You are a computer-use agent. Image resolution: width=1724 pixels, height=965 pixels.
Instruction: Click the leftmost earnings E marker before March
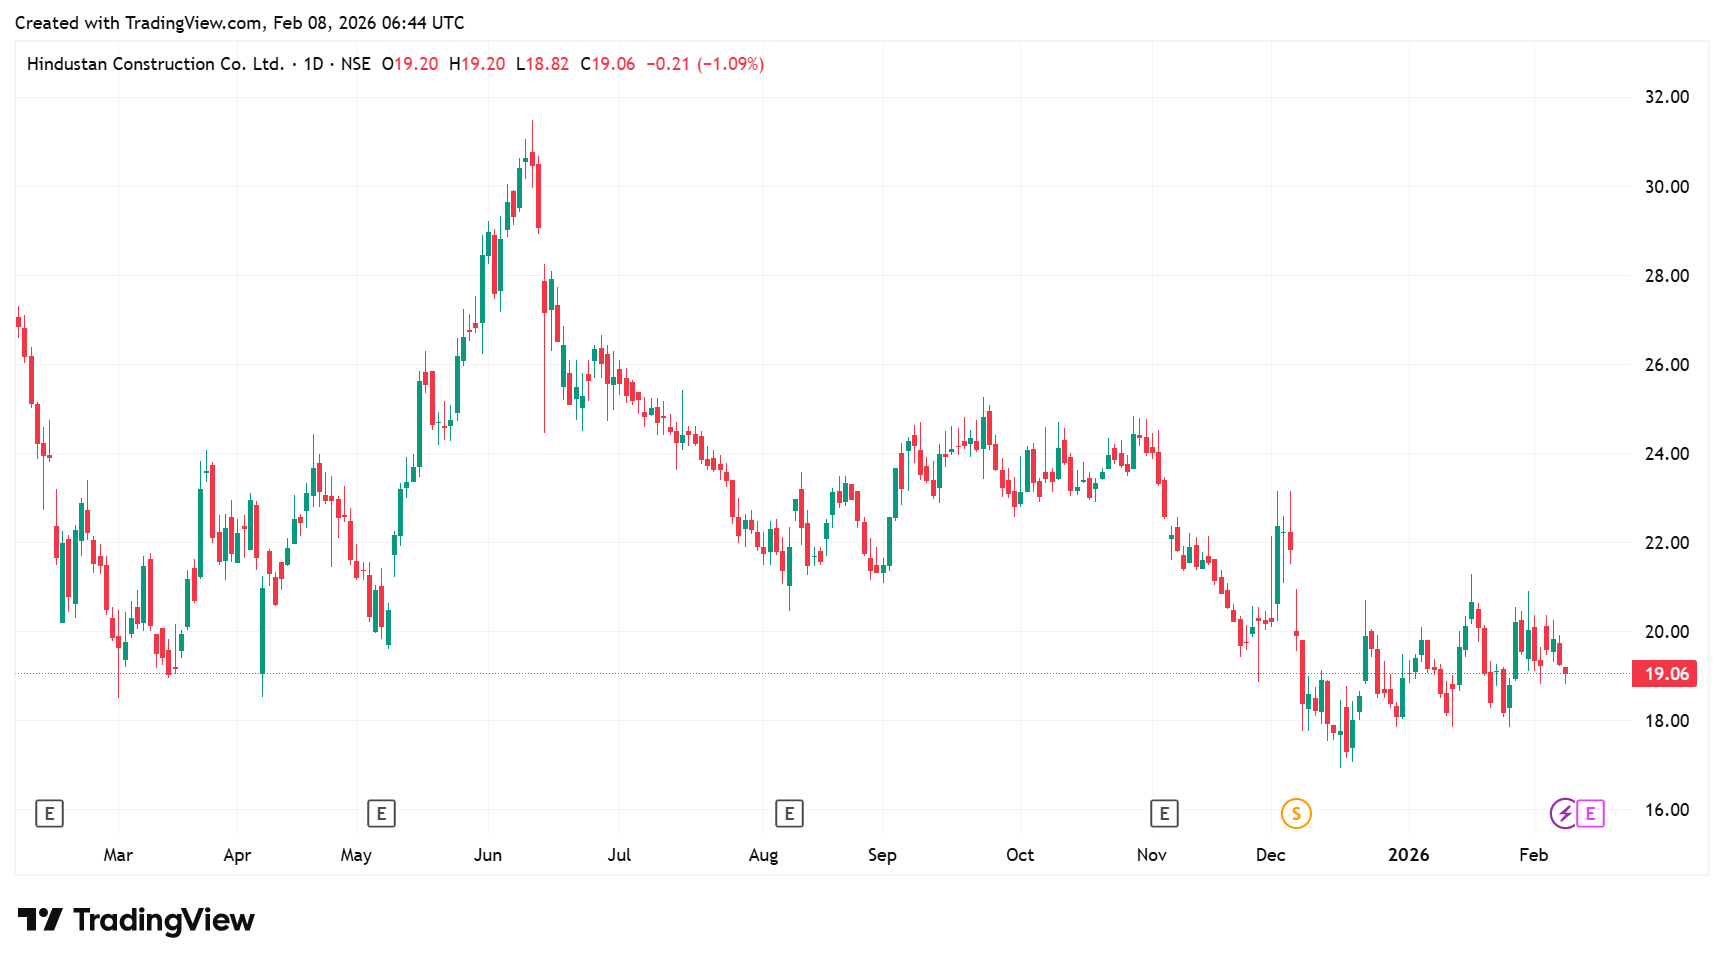coord(49,814)
